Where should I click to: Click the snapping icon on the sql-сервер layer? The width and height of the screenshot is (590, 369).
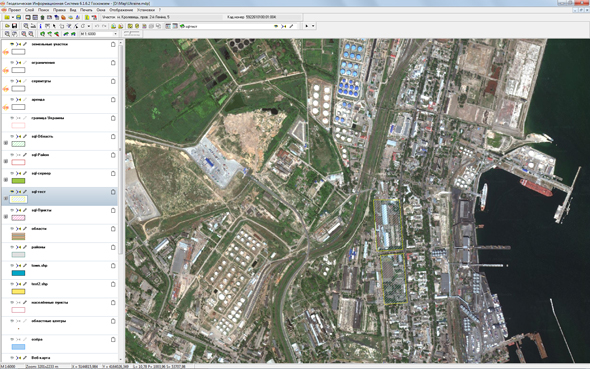18,173
